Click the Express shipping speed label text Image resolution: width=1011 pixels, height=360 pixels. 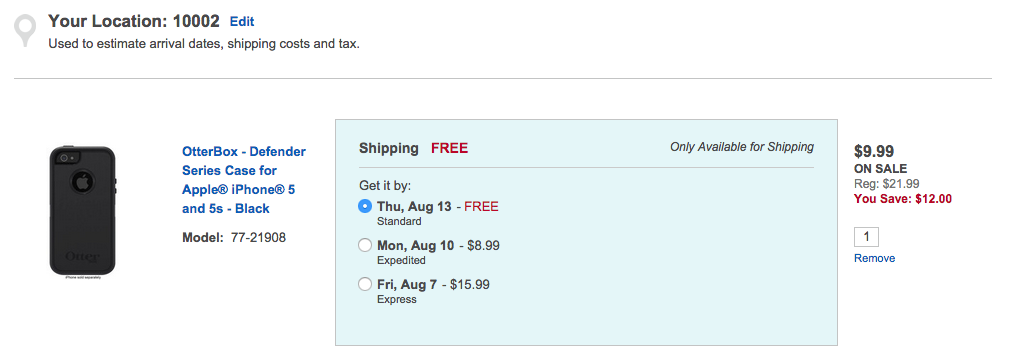[x=397, y=299]
